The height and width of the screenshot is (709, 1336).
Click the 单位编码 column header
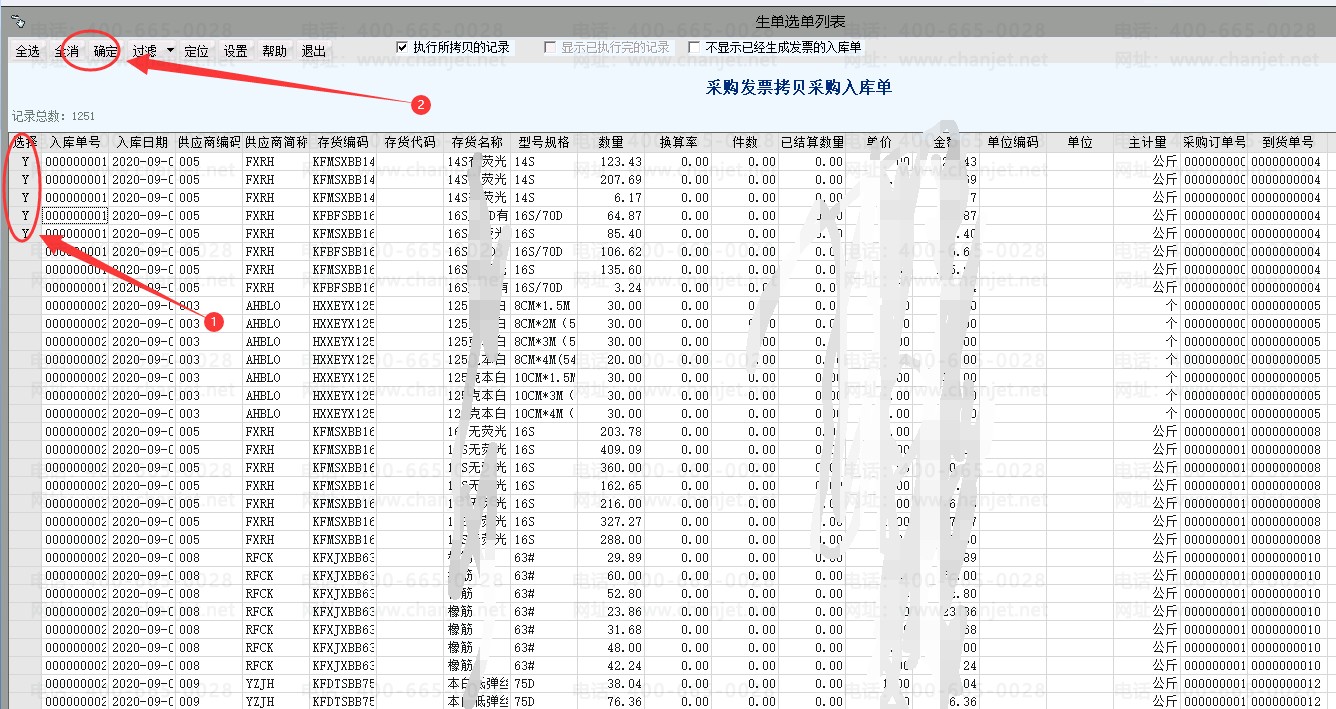point(1013,143)
